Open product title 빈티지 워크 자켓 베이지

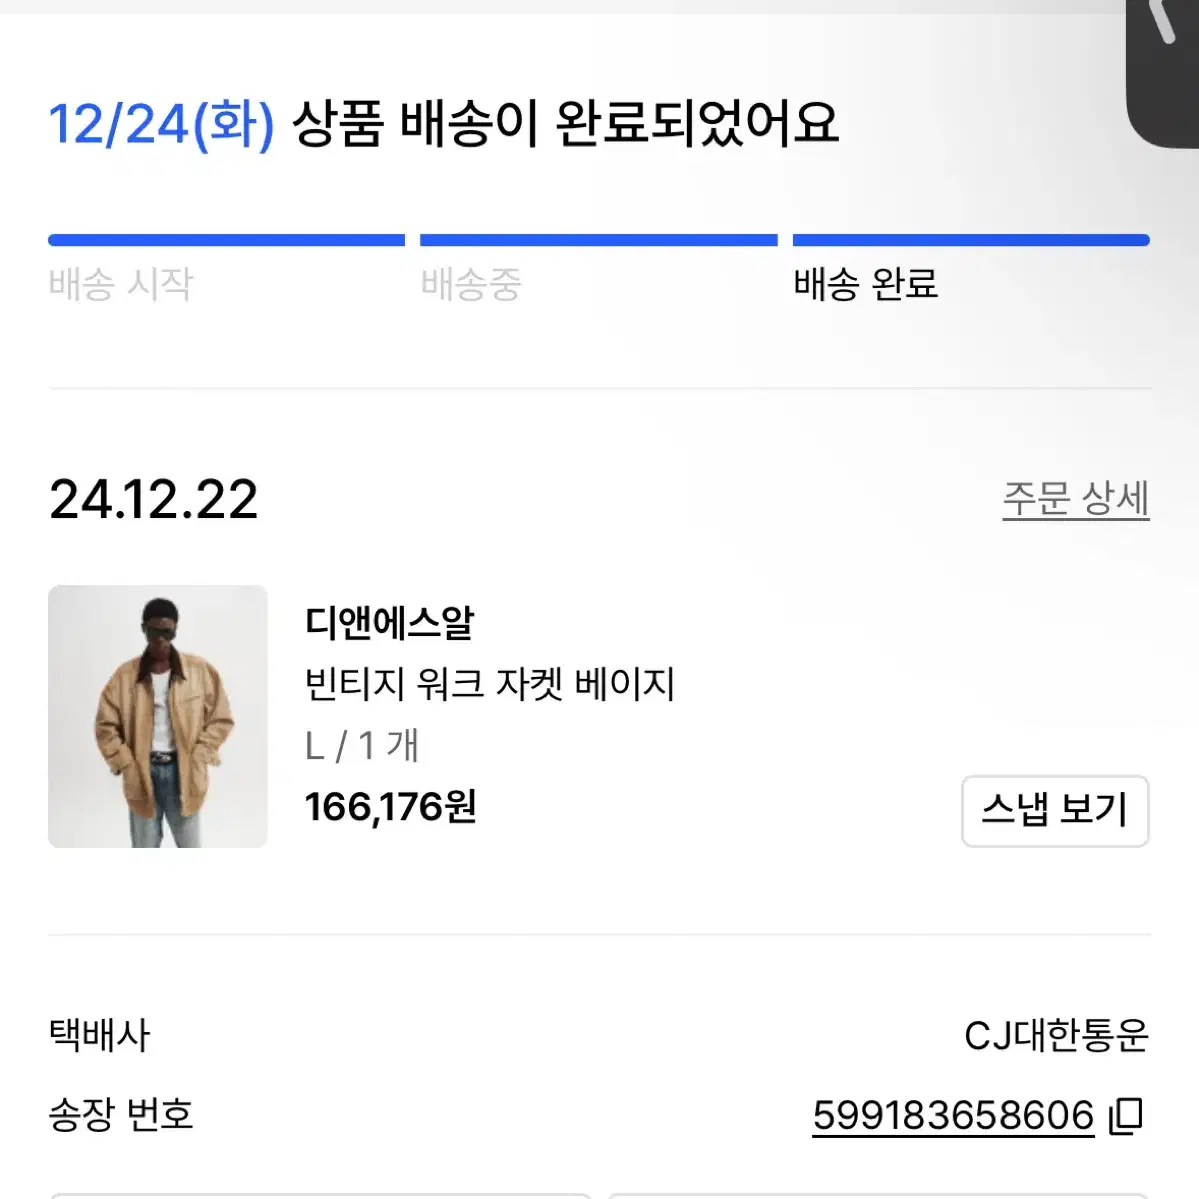click(489, 684)
